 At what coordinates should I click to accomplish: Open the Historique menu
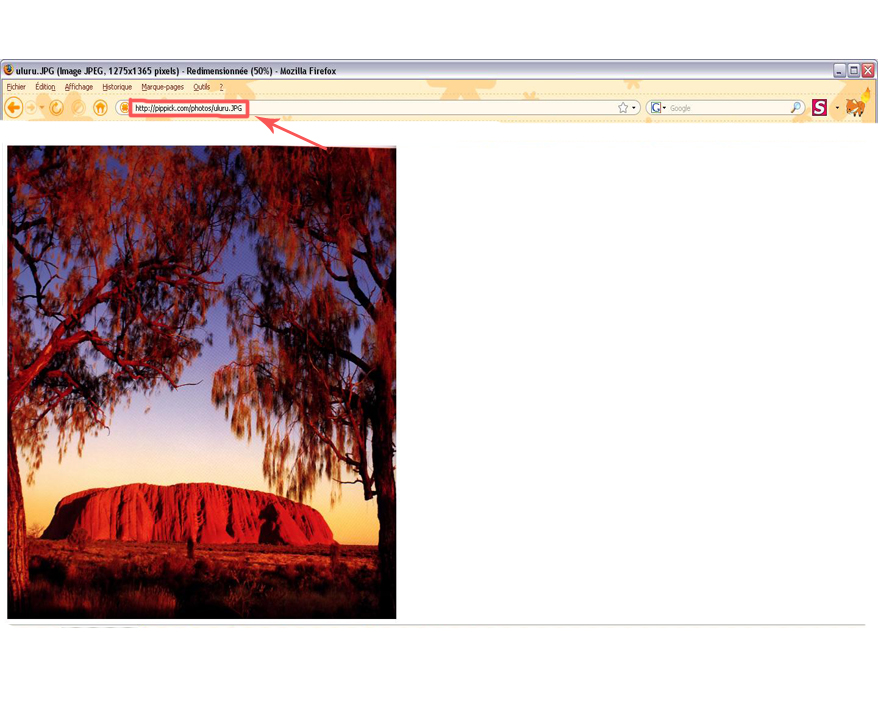(x=117, y=87)
